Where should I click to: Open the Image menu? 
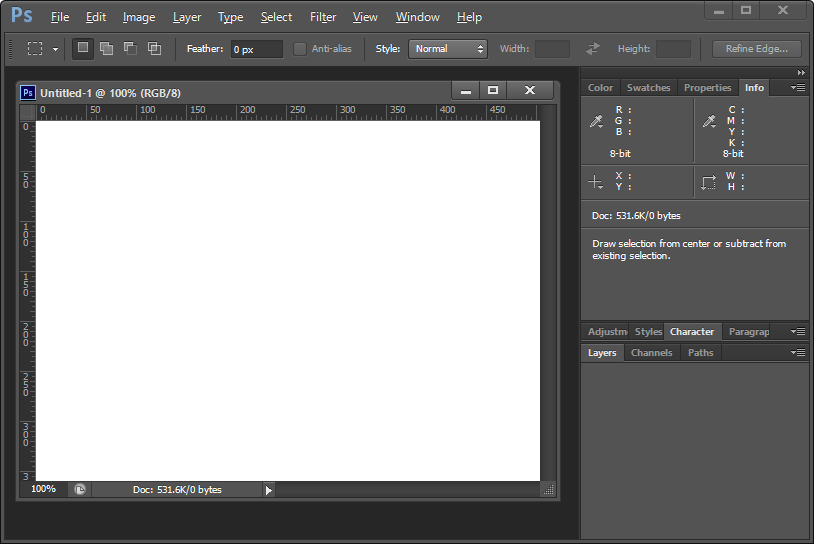click(x=139, y=17)
